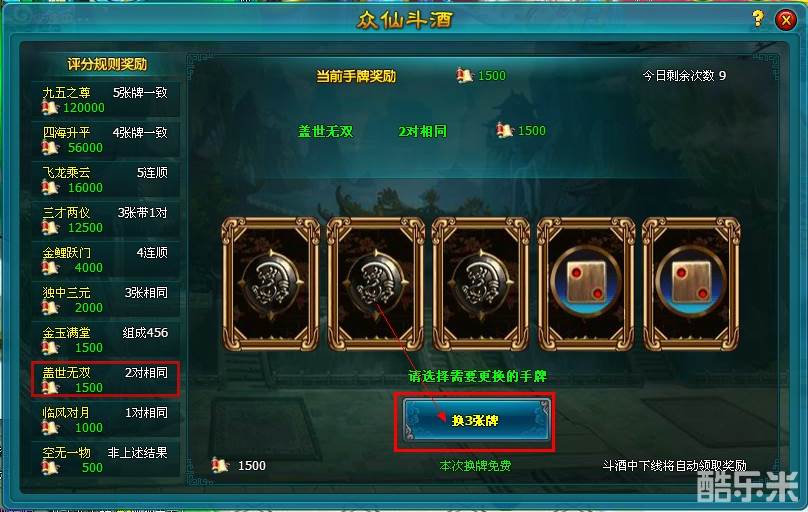Click the 九五之尊 scoring rule entry
808x512 pixels.
[x=105, y=99]
